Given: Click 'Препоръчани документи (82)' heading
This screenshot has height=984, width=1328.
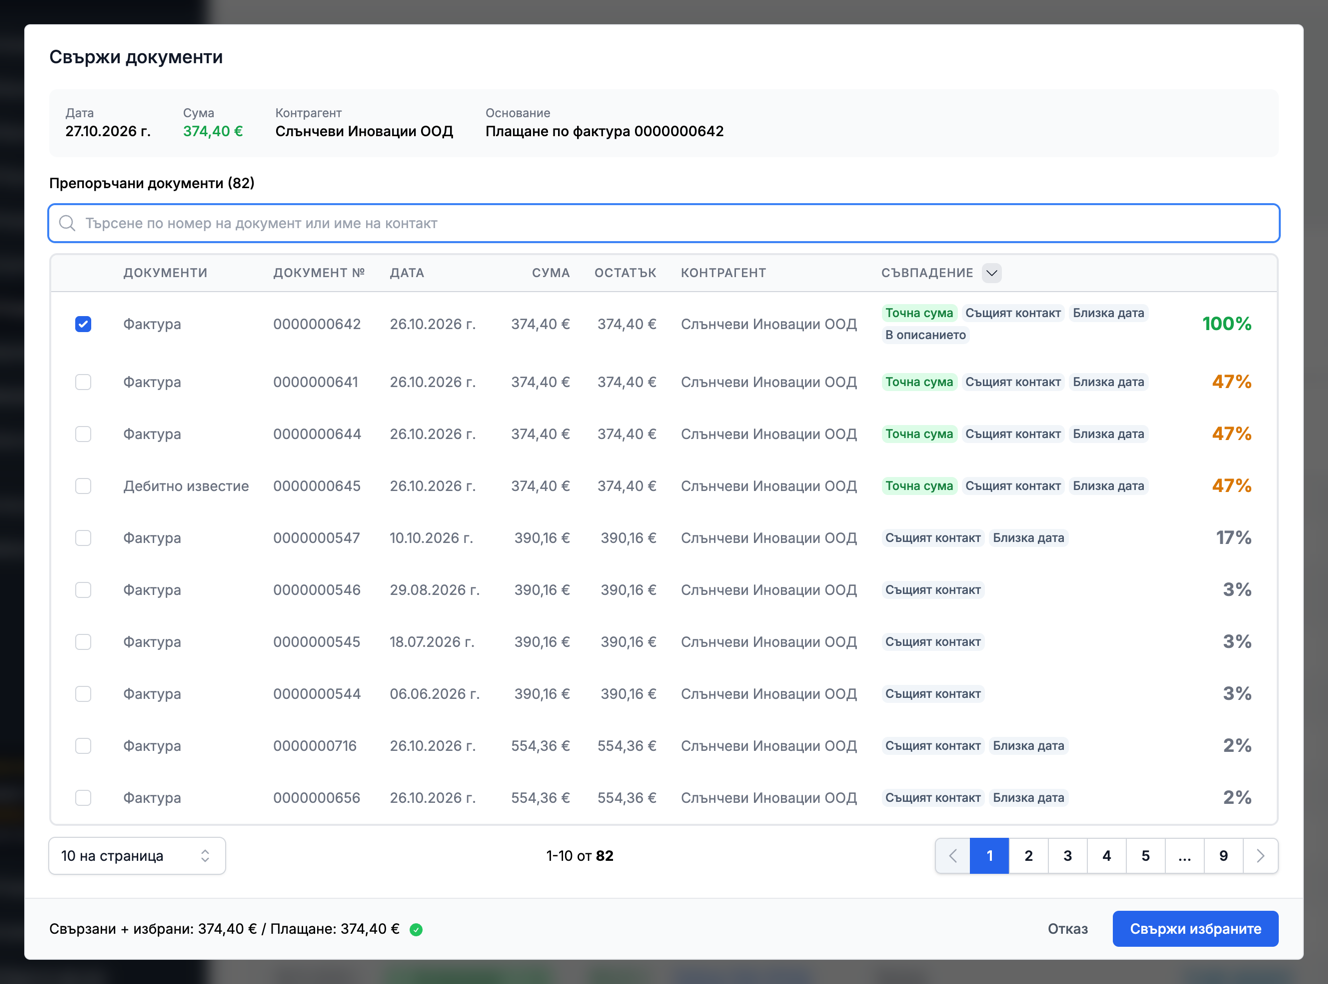Looking at the screenshot, I should (x=152, y=183).
